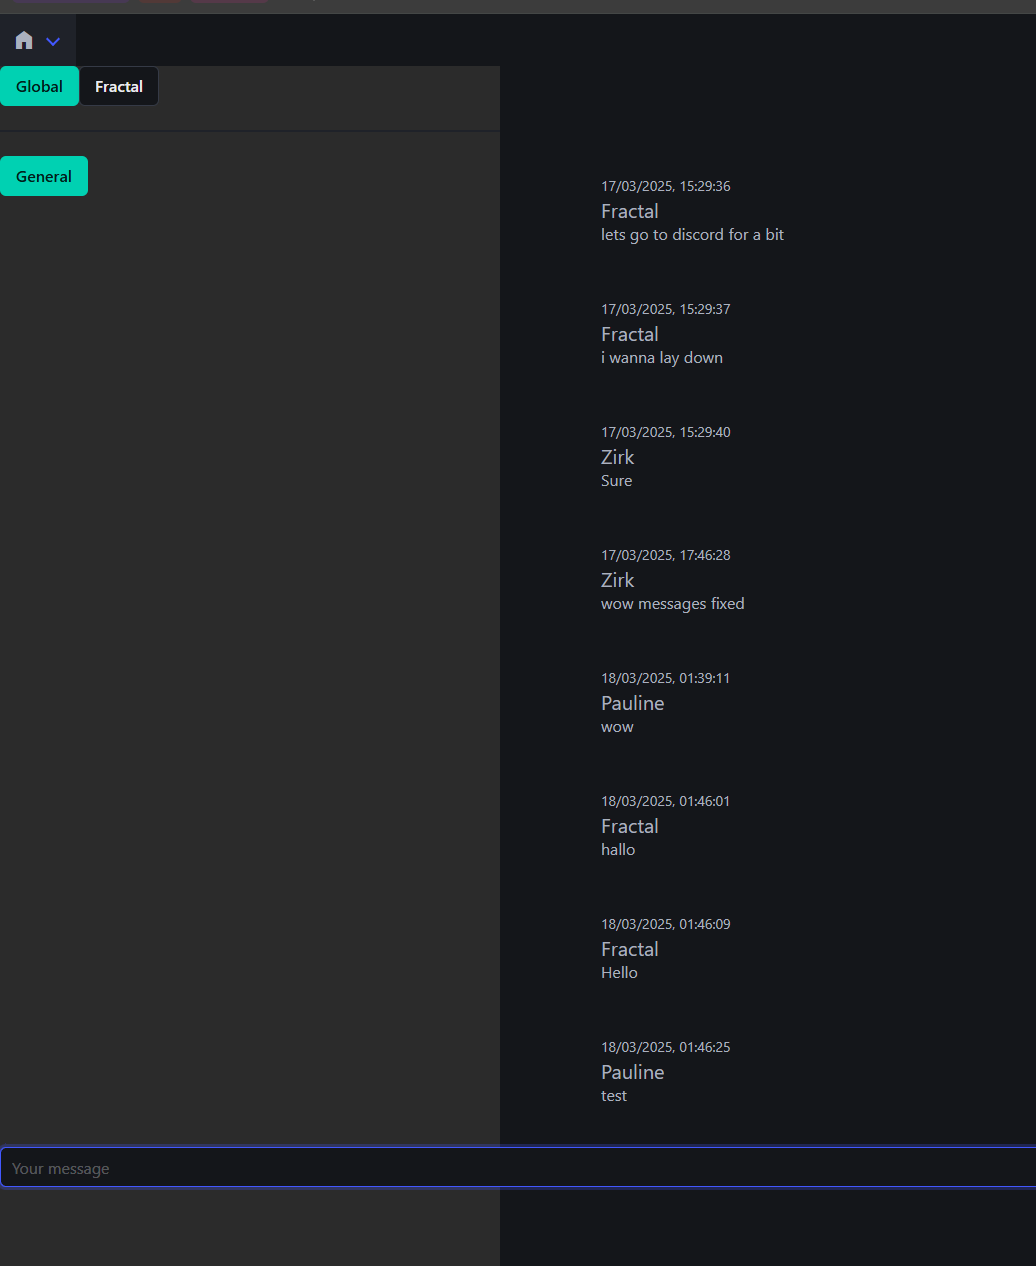Click the home icon

click(24, 40)
